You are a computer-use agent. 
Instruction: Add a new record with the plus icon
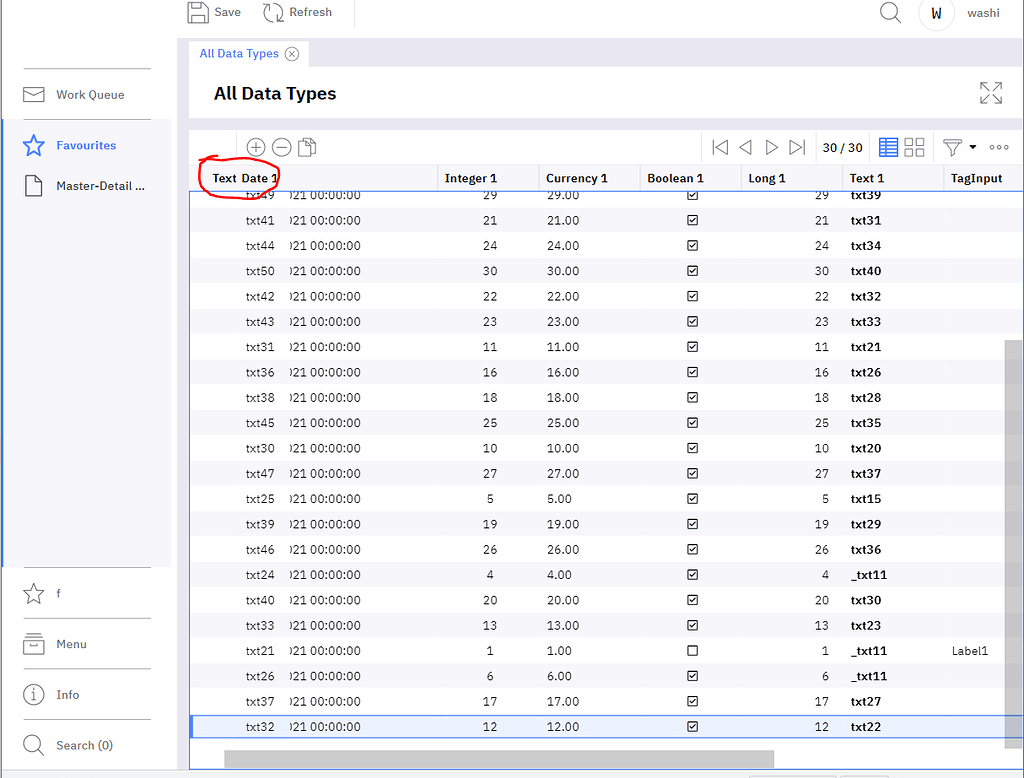pos(256,146)
